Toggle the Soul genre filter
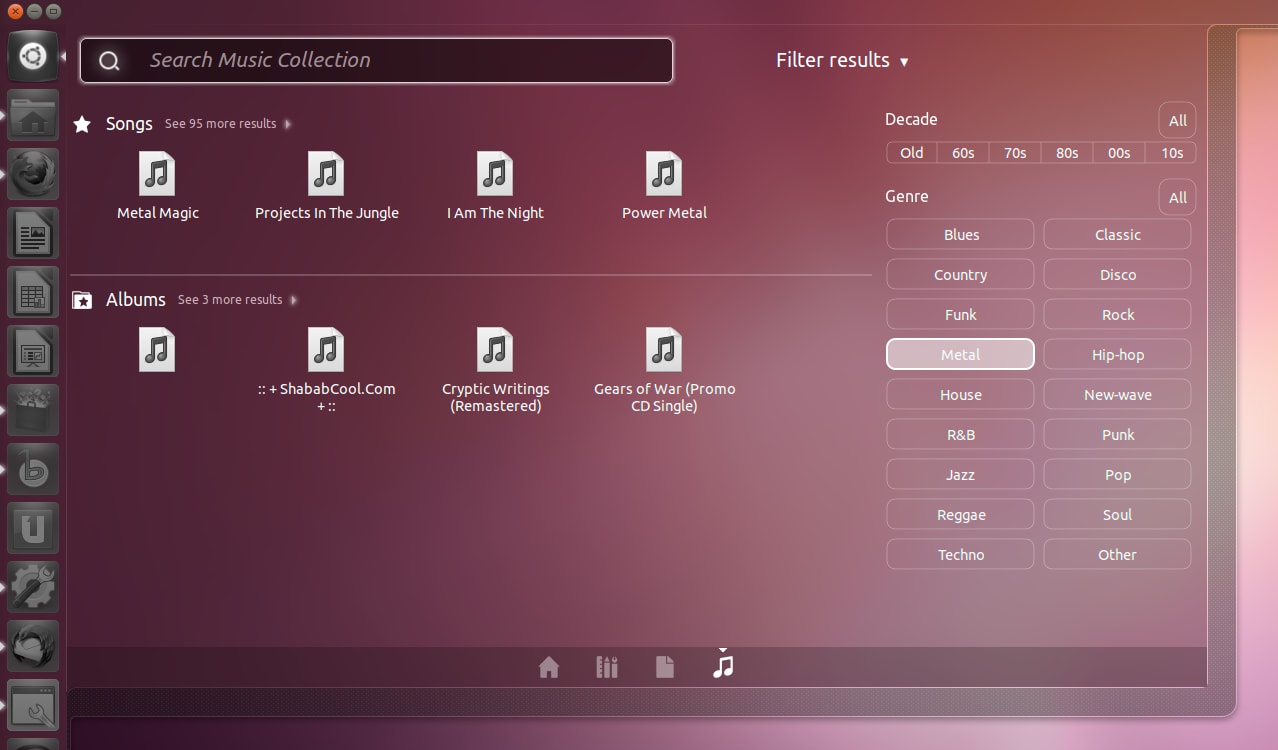The image size is (1278, 750). (1117, 515)
